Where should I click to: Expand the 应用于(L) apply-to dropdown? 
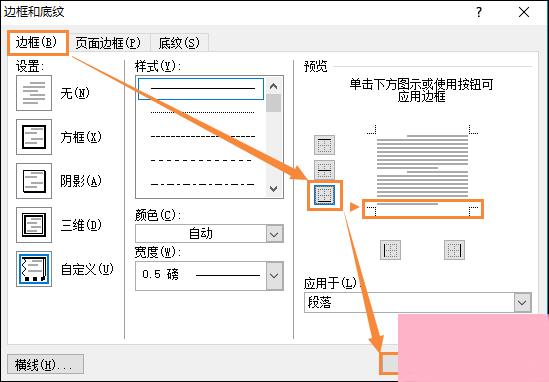(522, 302)
